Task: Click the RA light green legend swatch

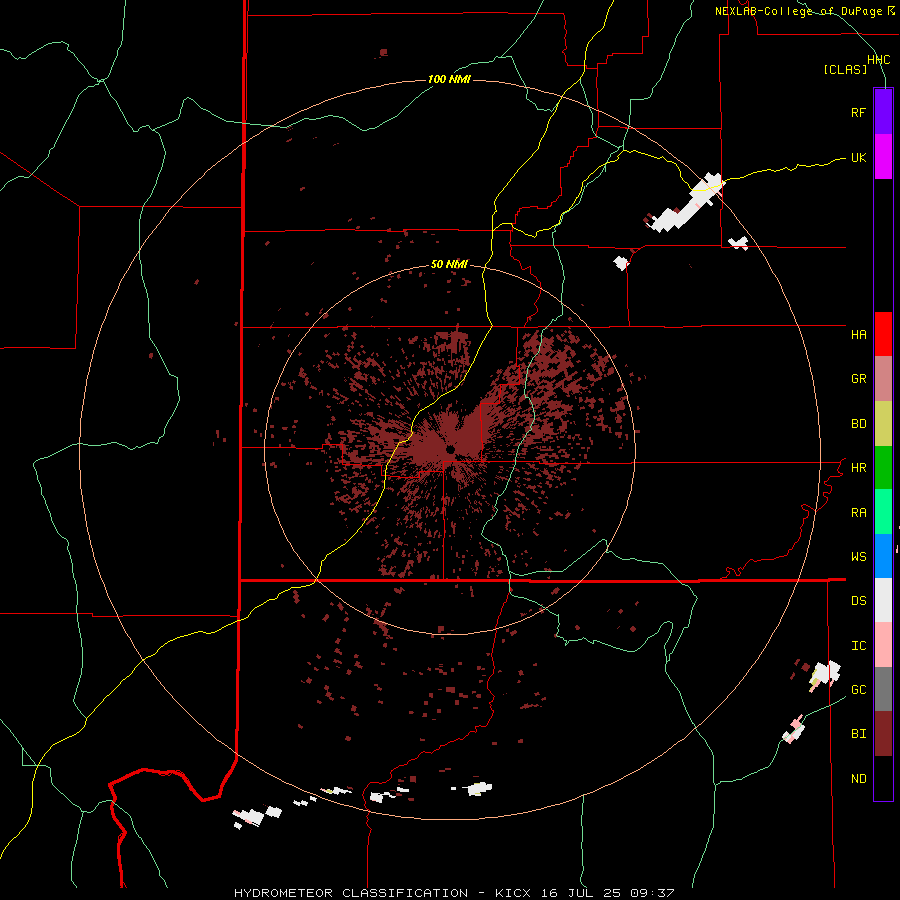Action: pyautogui.click(x=883, y=512)
